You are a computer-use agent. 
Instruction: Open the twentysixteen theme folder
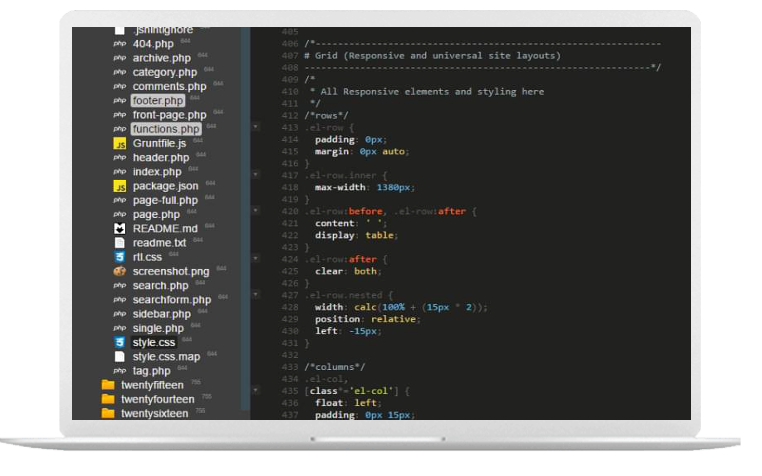[x=155, y=413]
